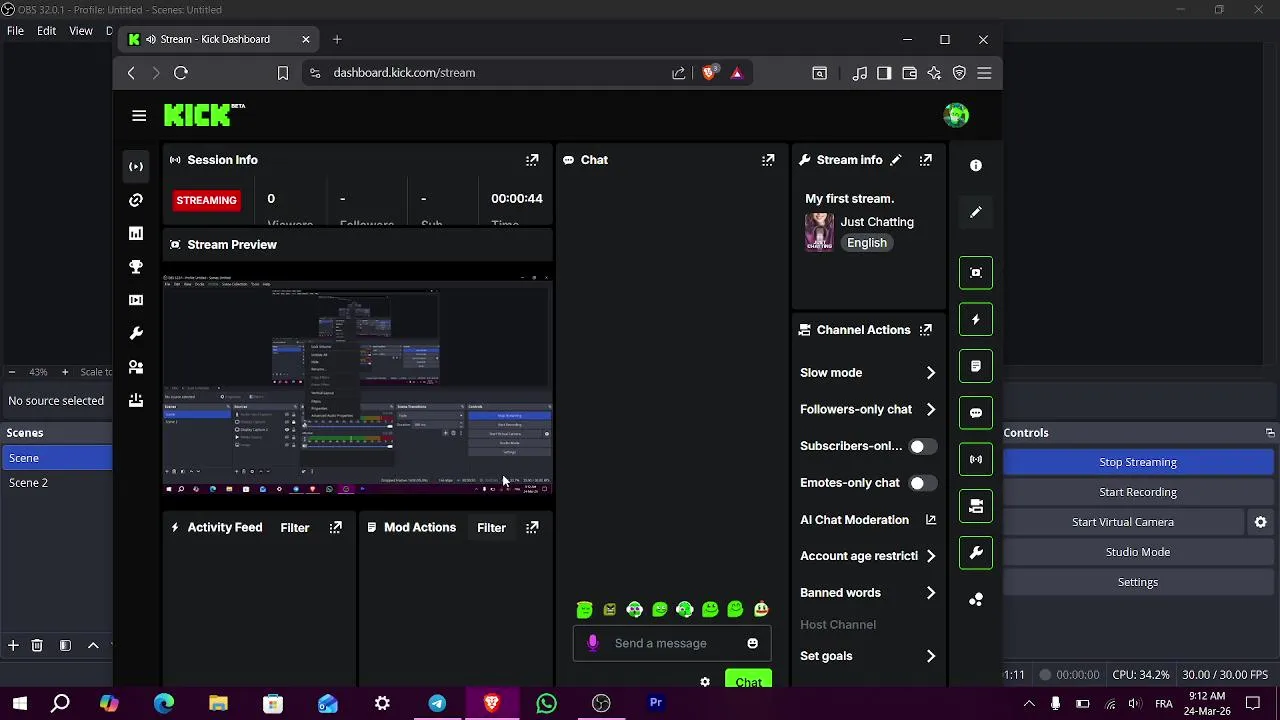Click the three-dots icon in right rail

click(x=976, y=600)
